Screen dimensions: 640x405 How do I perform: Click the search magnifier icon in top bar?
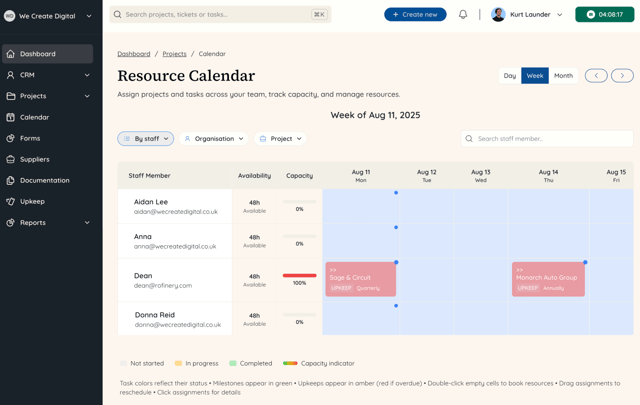[118, 15]
